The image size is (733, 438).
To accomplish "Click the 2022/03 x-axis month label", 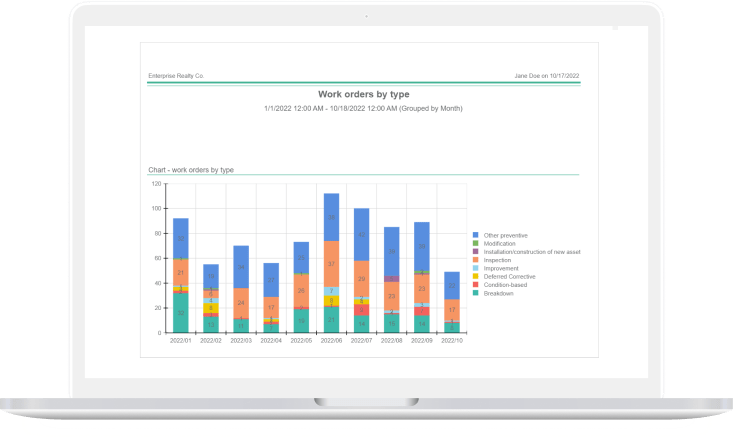I will [x=241, y=341].
